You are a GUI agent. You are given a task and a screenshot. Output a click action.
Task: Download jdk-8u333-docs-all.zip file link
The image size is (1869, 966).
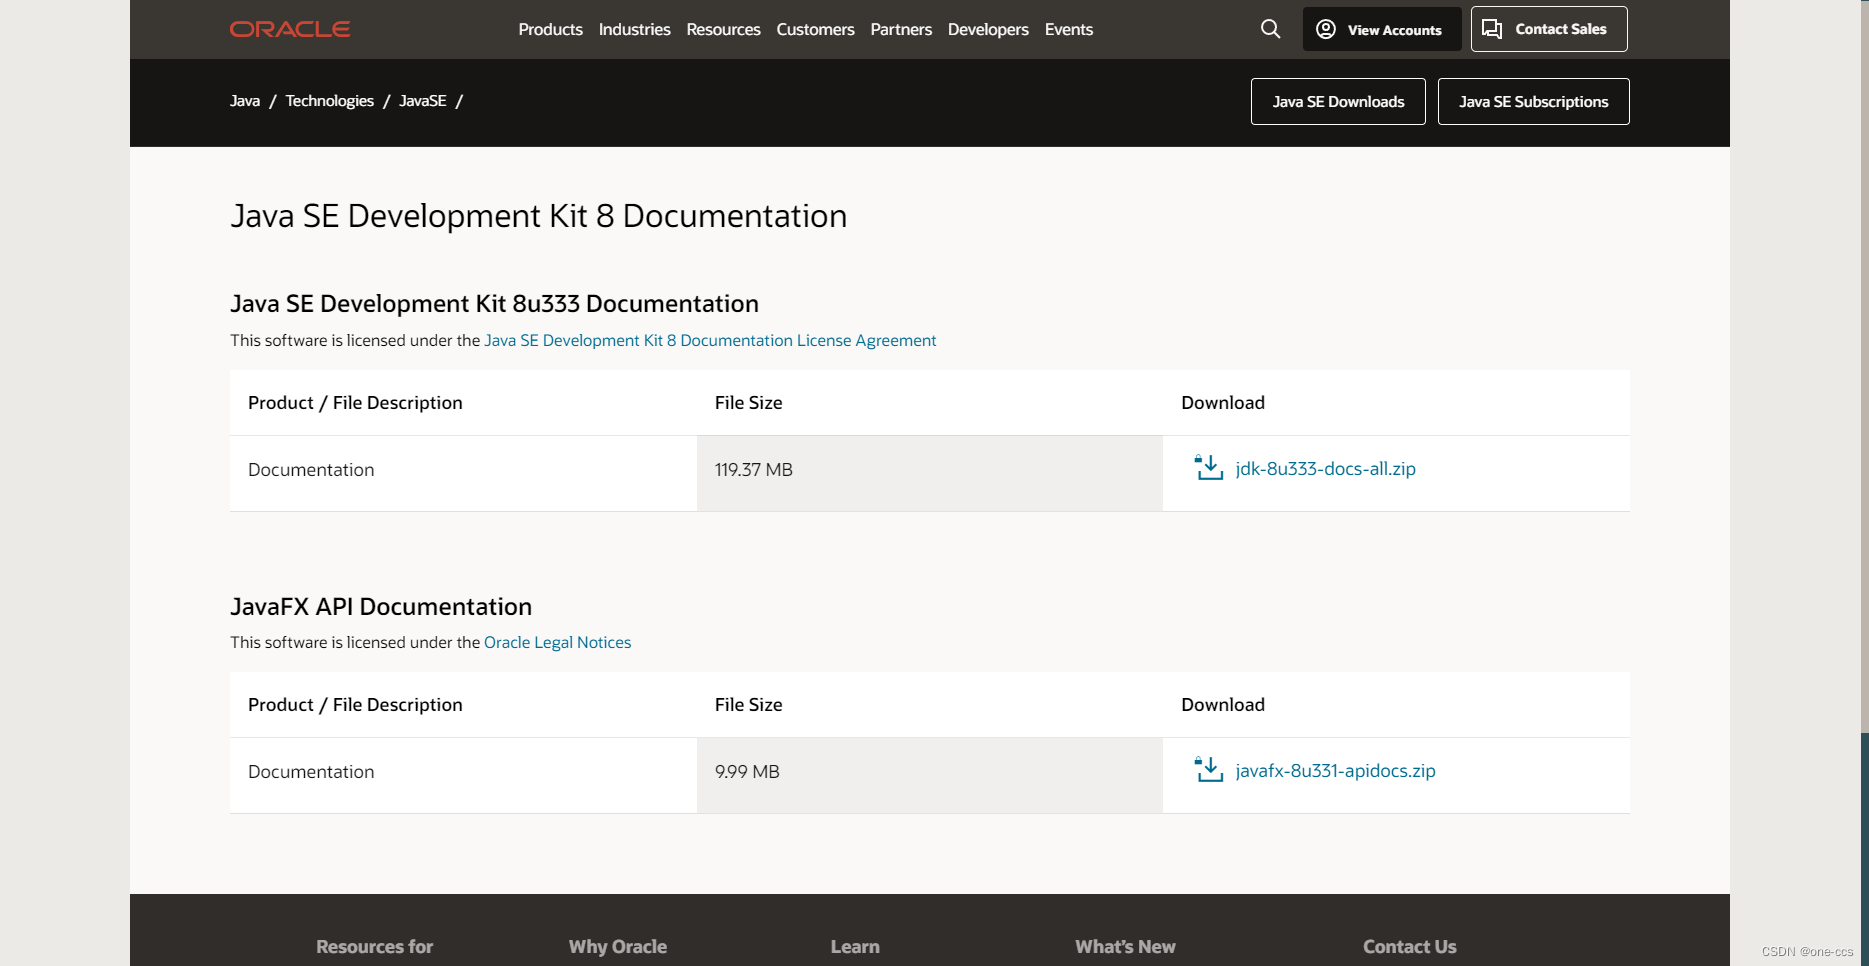(1325, 468)
